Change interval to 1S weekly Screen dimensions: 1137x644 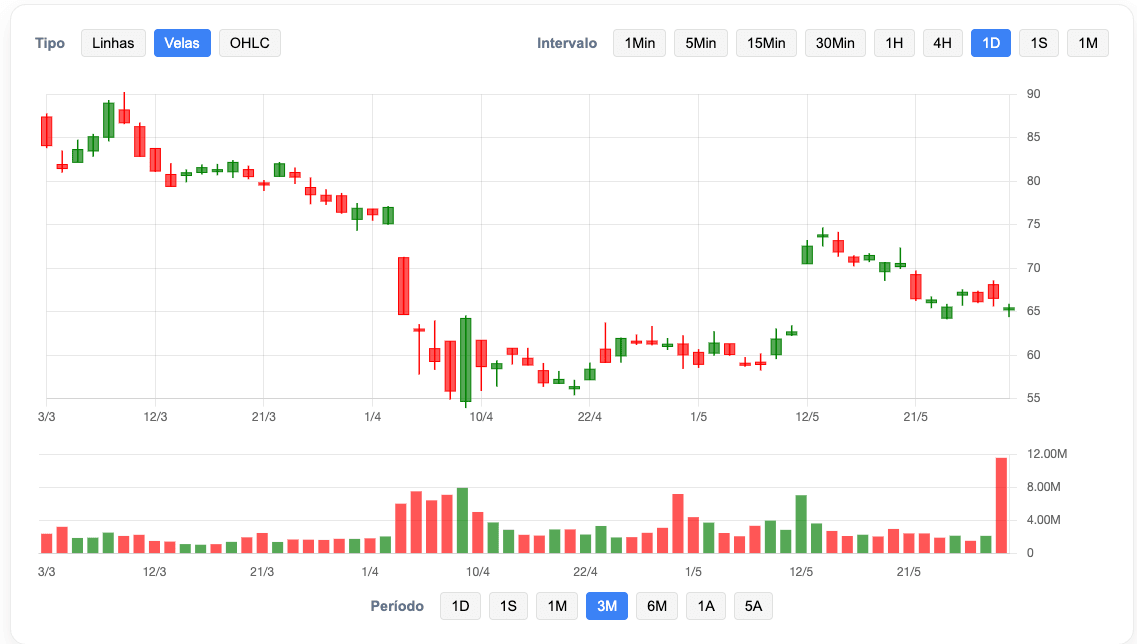coord(1039,43)
